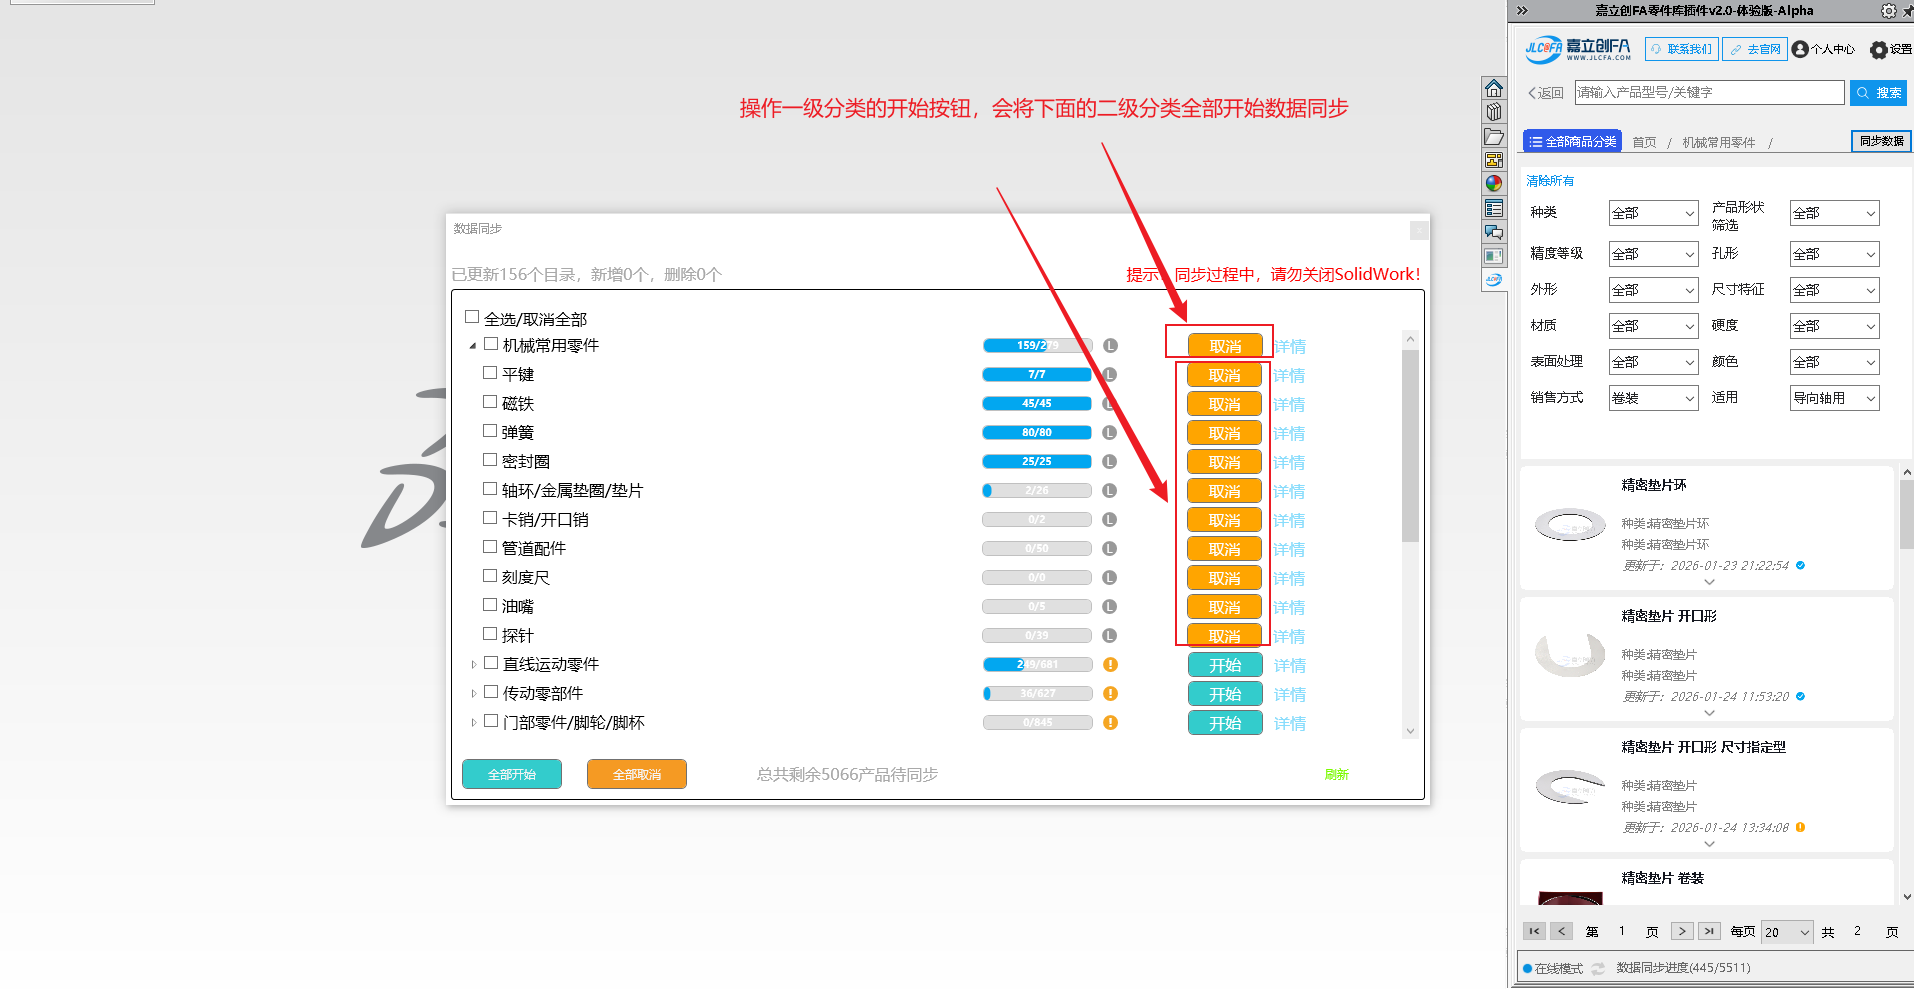Click the sync refresh icon in status bar

click(1598, 968)
